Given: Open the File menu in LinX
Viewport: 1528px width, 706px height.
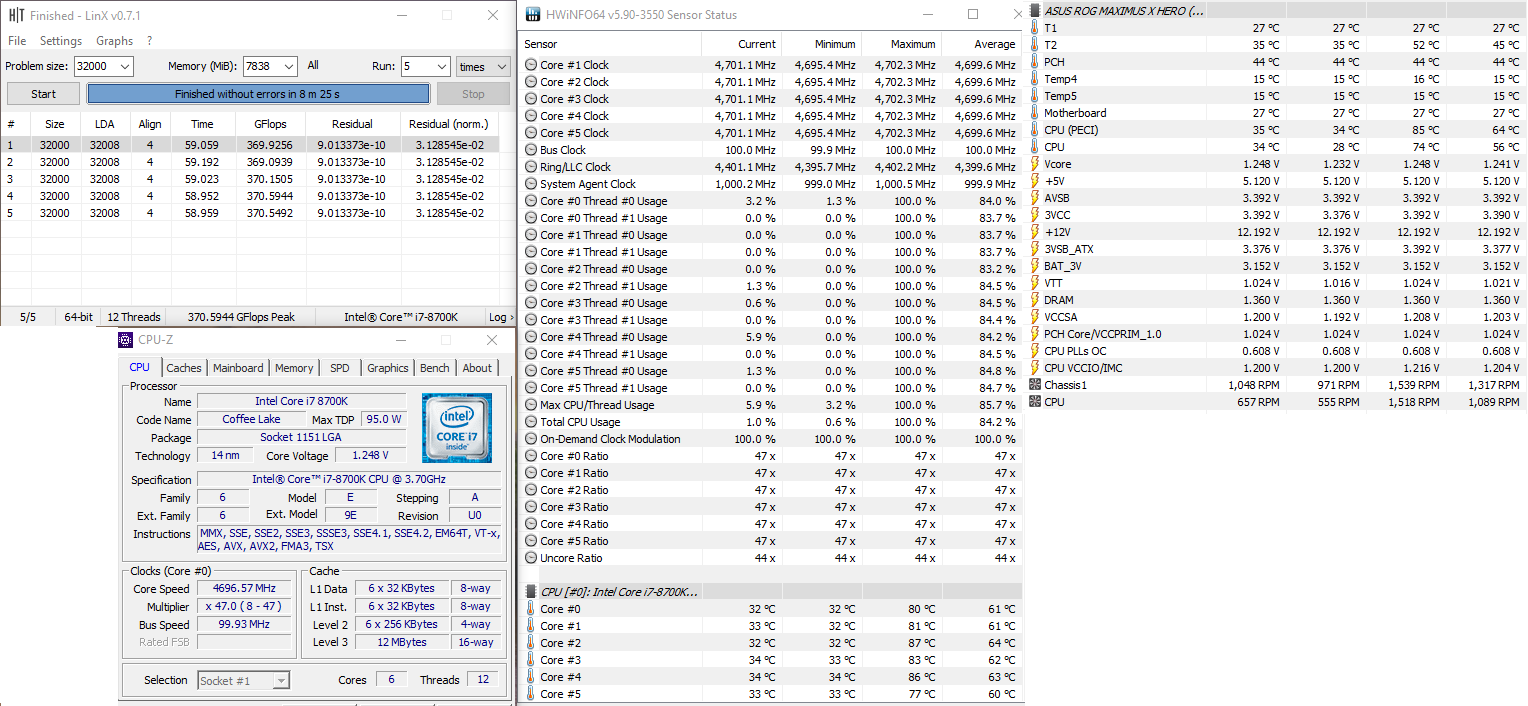Looking at the screenshot, I should coord(17,41).
